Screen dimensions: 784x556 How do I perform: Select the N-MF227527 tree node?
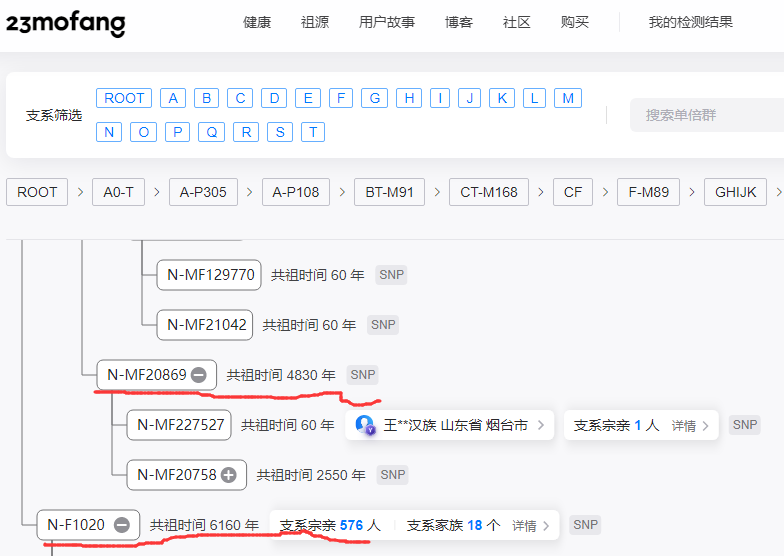pos(179,424)
